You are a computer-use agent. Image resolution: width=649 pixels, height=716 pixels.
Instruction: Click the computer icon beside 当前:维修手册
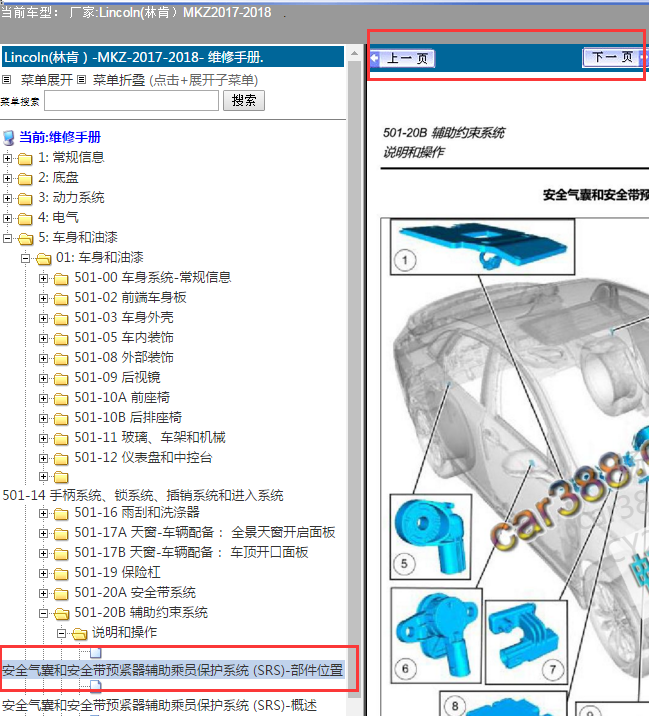9,137
